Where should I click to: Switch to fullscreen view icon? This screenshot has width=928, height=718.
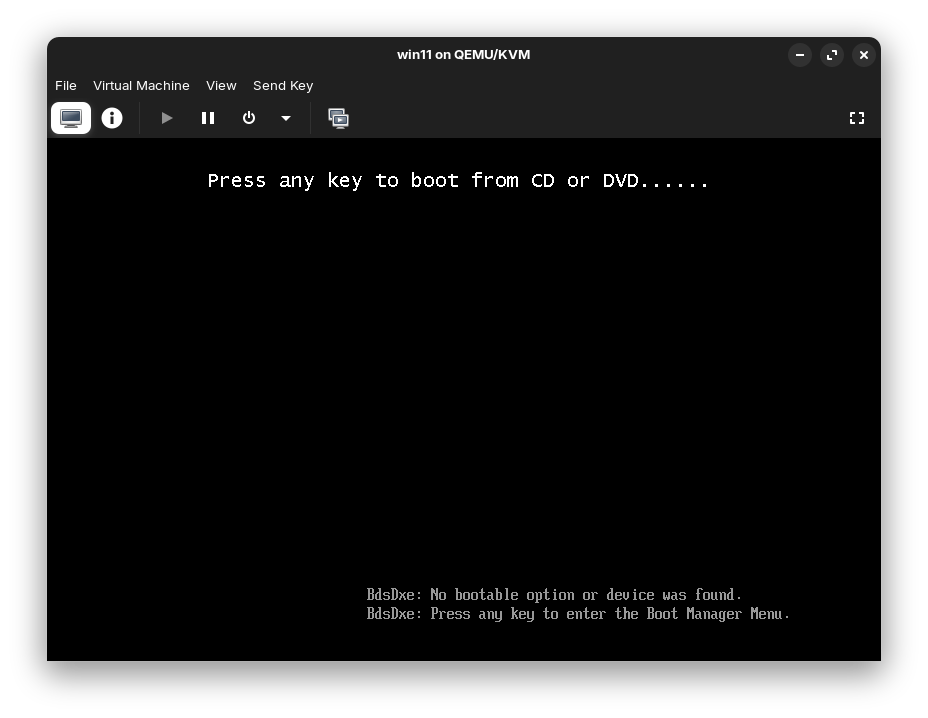coord(856,118)
